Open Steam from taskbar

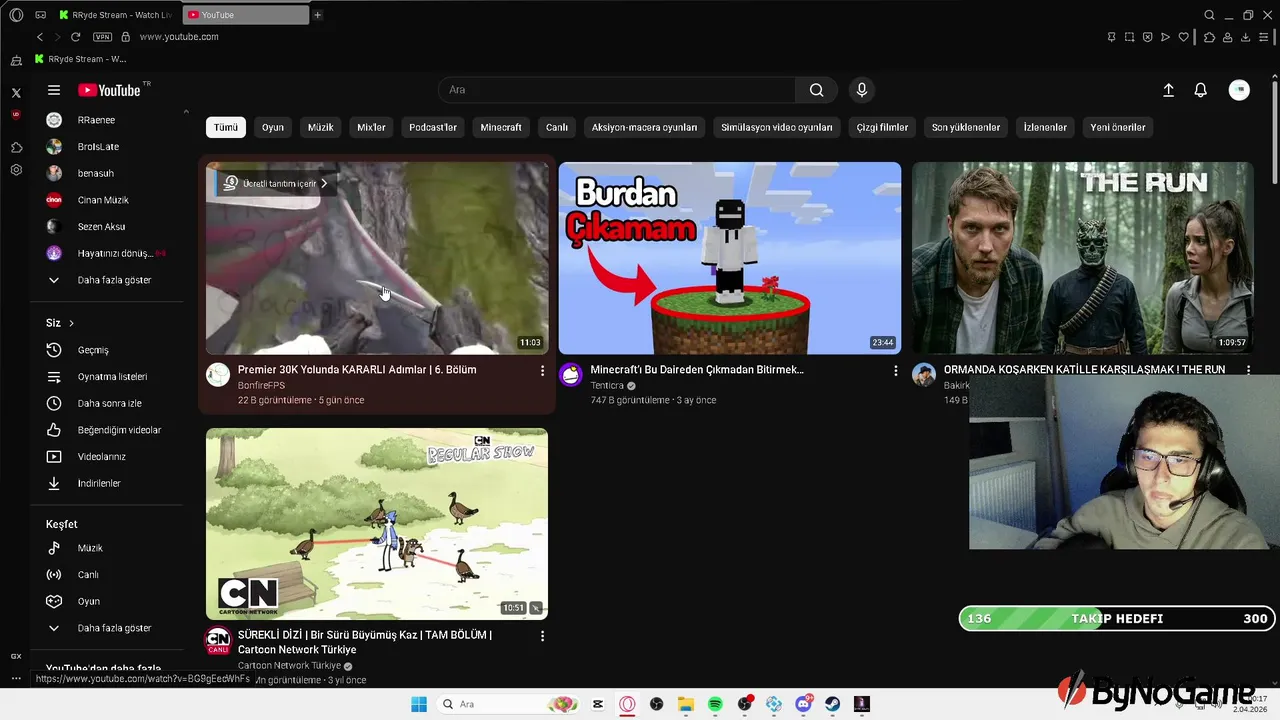click(x=832, y=704)
